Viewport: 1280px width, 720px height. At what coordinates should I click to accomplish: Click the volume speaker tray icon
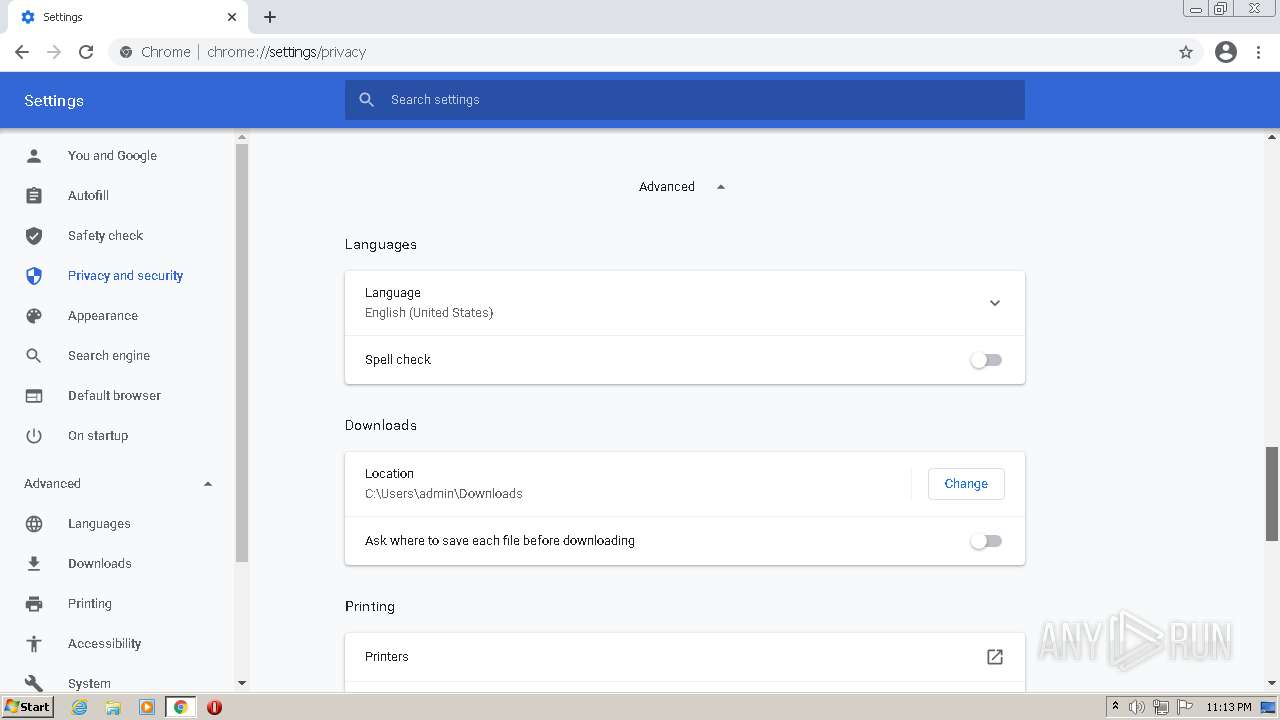[1137, 707]
